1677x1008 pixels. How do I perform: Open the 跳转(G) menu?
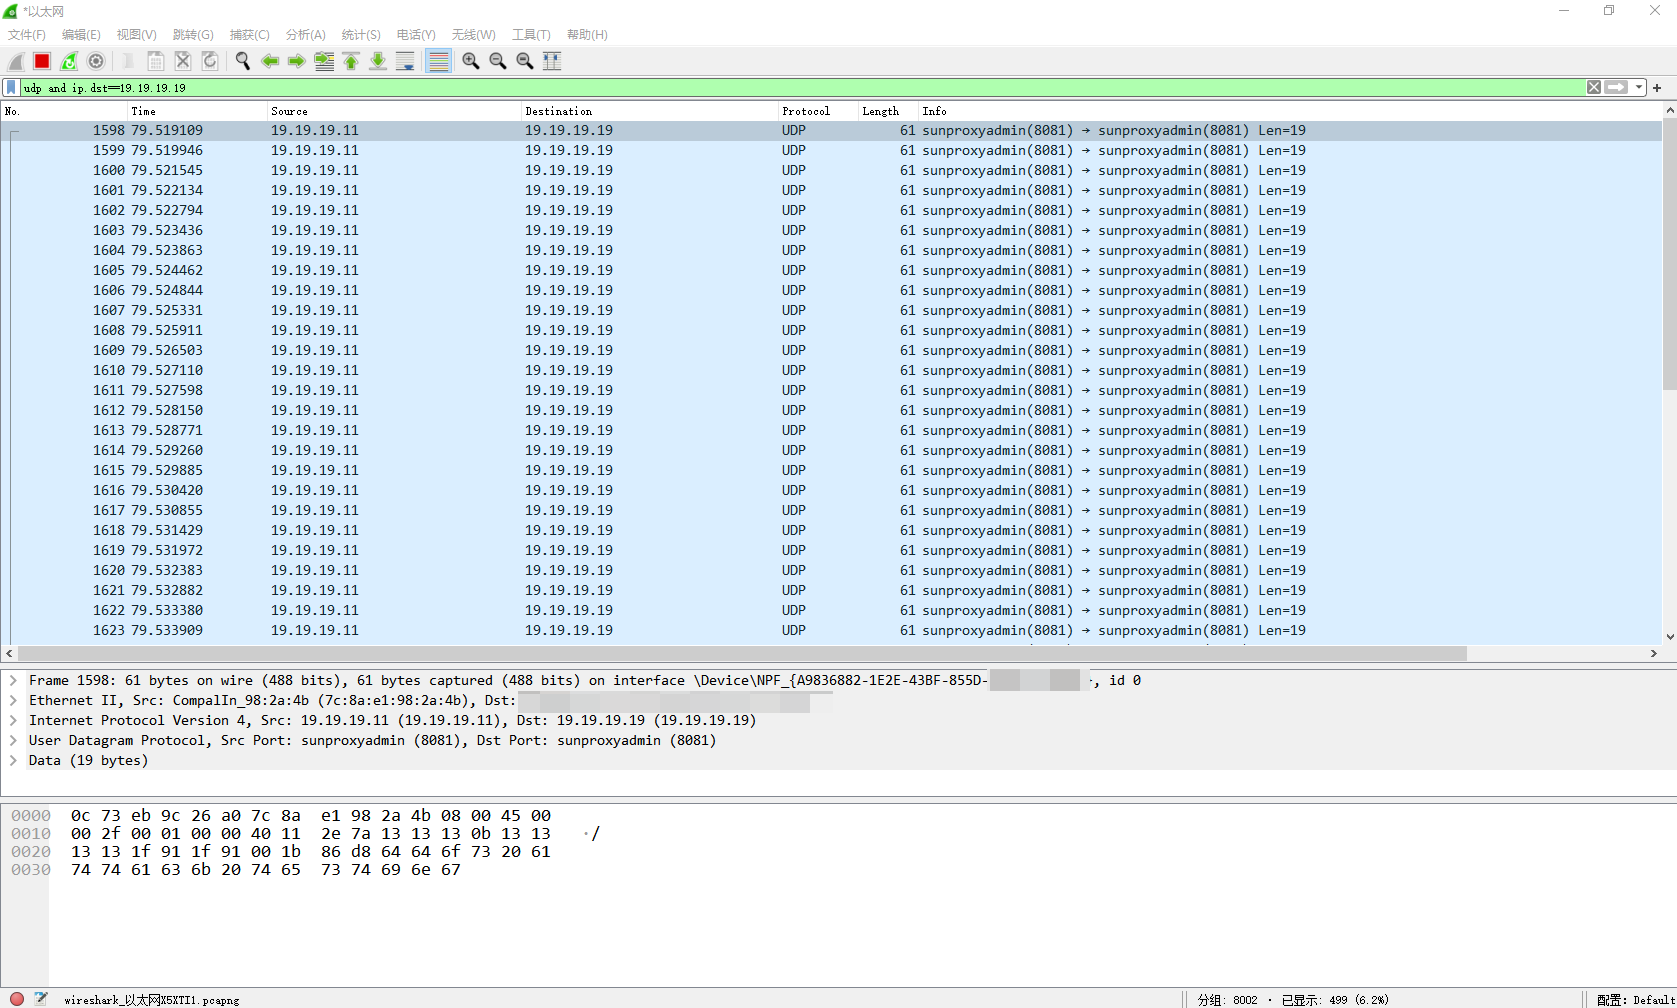click(193, 35)
